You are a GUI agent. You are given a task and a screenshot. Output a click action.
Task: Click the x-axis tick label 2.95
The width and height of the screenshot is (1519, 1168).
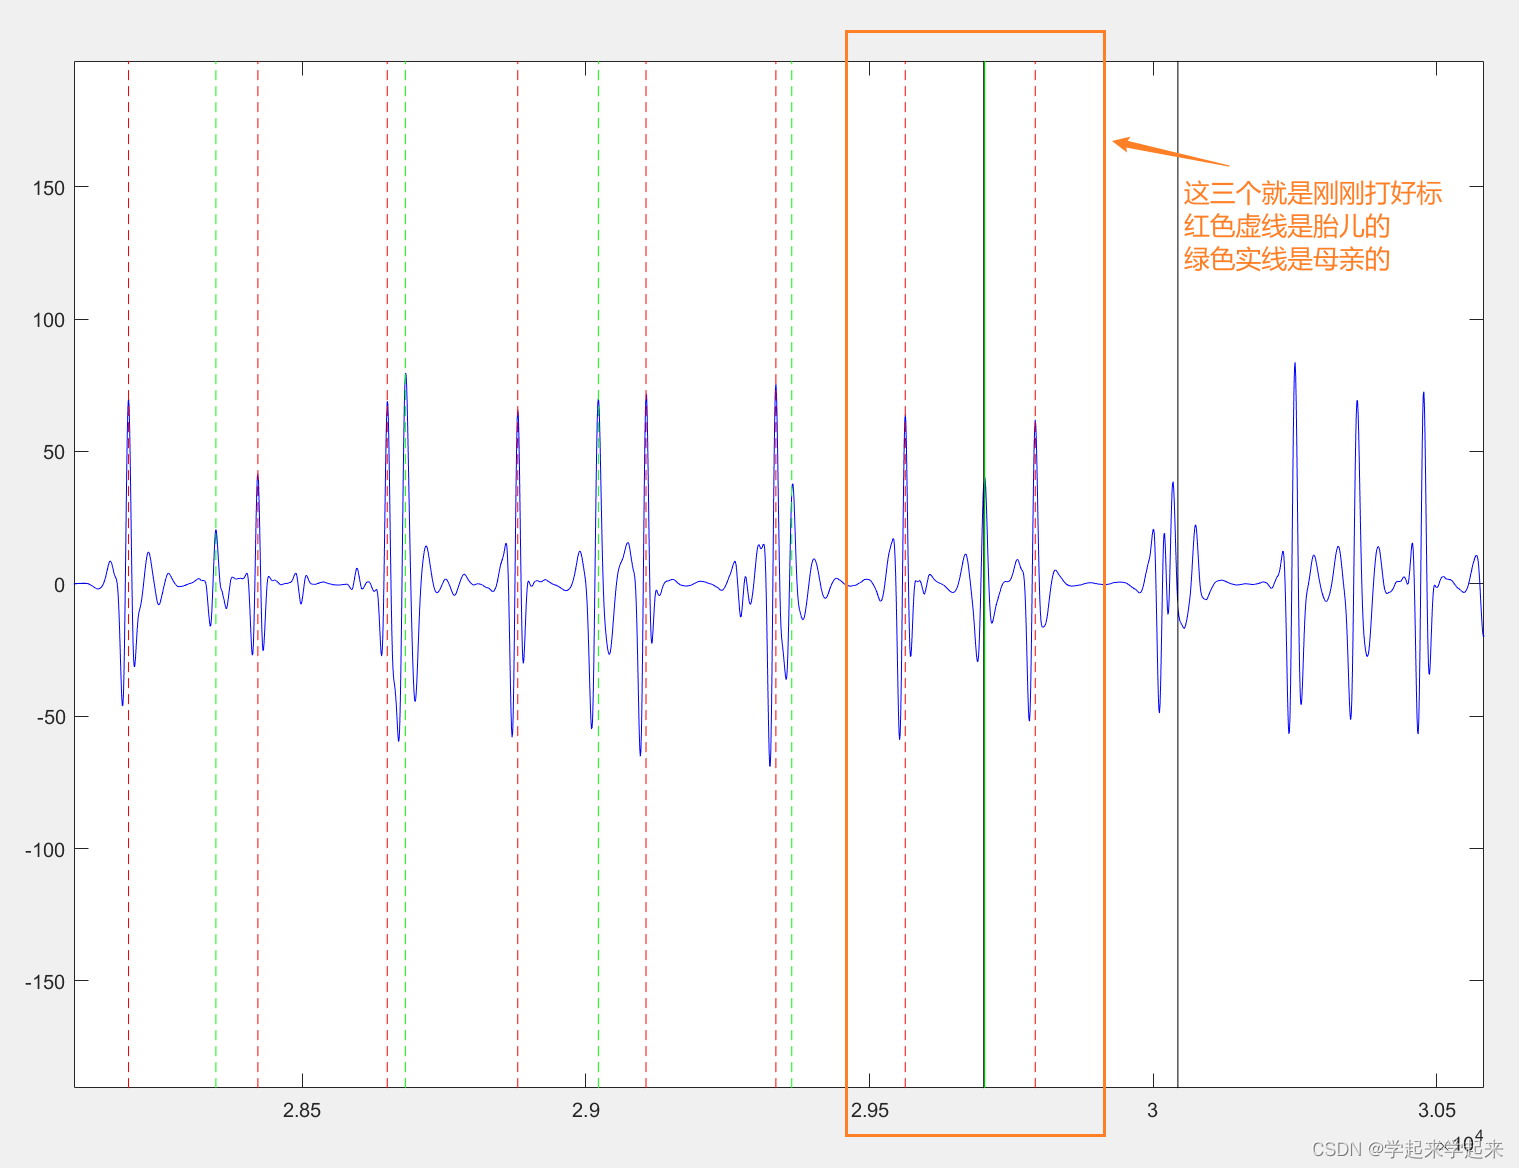click(x=870, y=1110)
